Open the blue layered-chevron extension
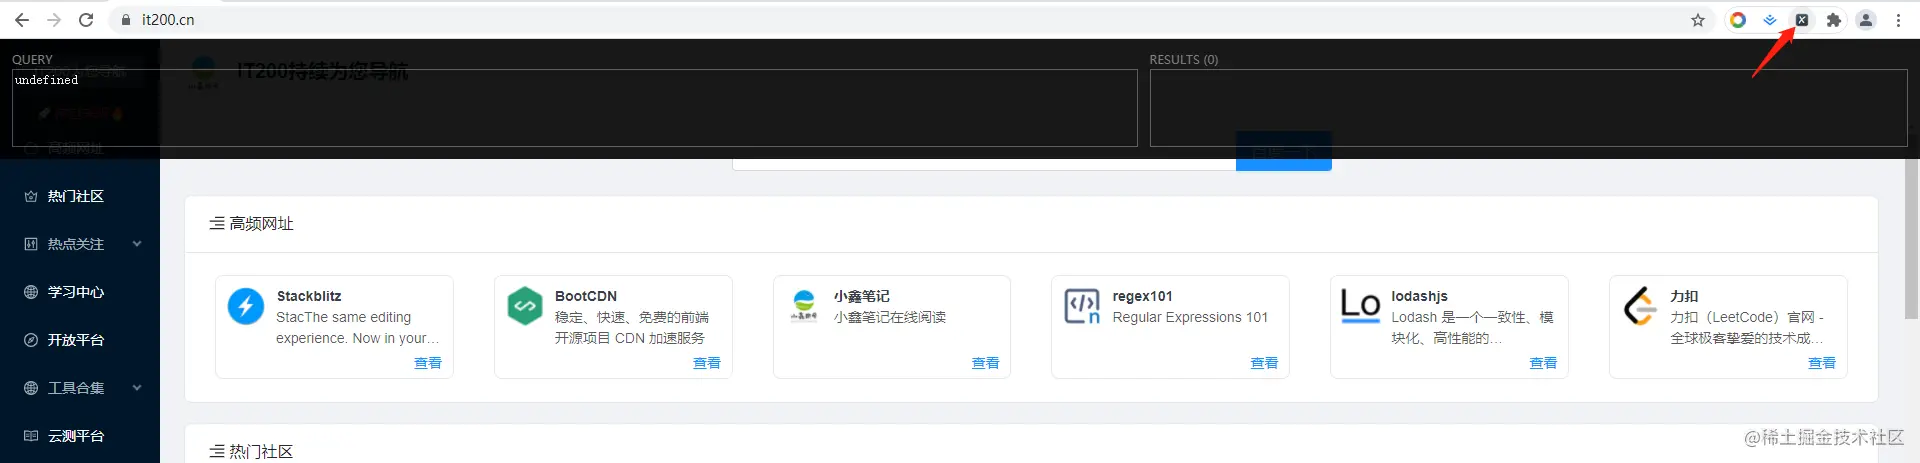1920x463 pixels. [x=1770, y=20]
